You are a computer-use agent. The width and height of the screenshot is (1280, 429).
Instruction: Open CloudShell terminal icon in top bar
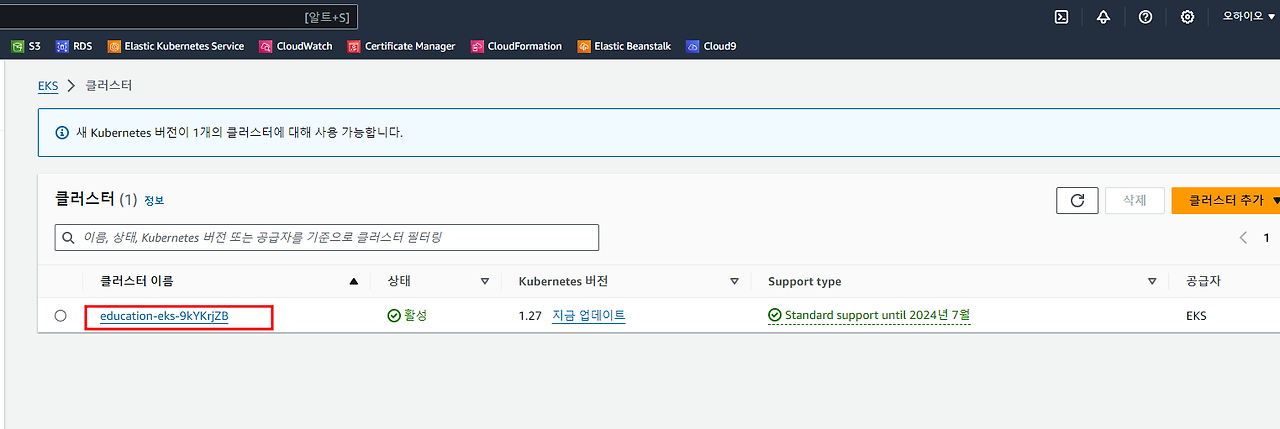click(x=1062, y=17)
